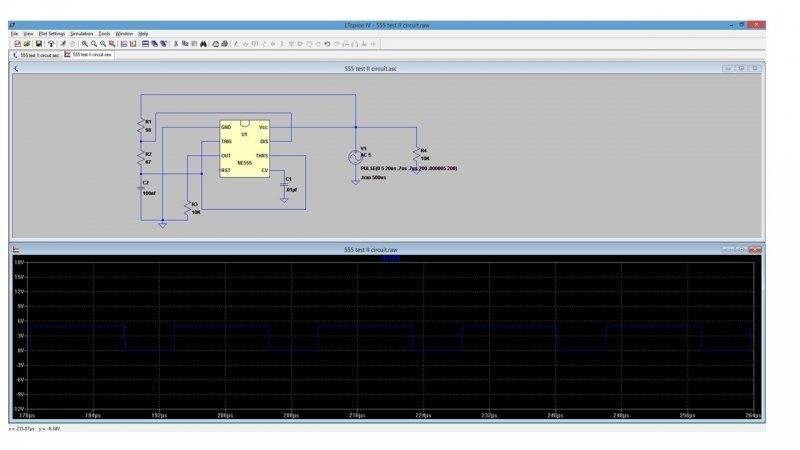This screenshot has height=450, width=800.
Task: Run the simulation with the running-man icon
Action: (x=63, y=44)
